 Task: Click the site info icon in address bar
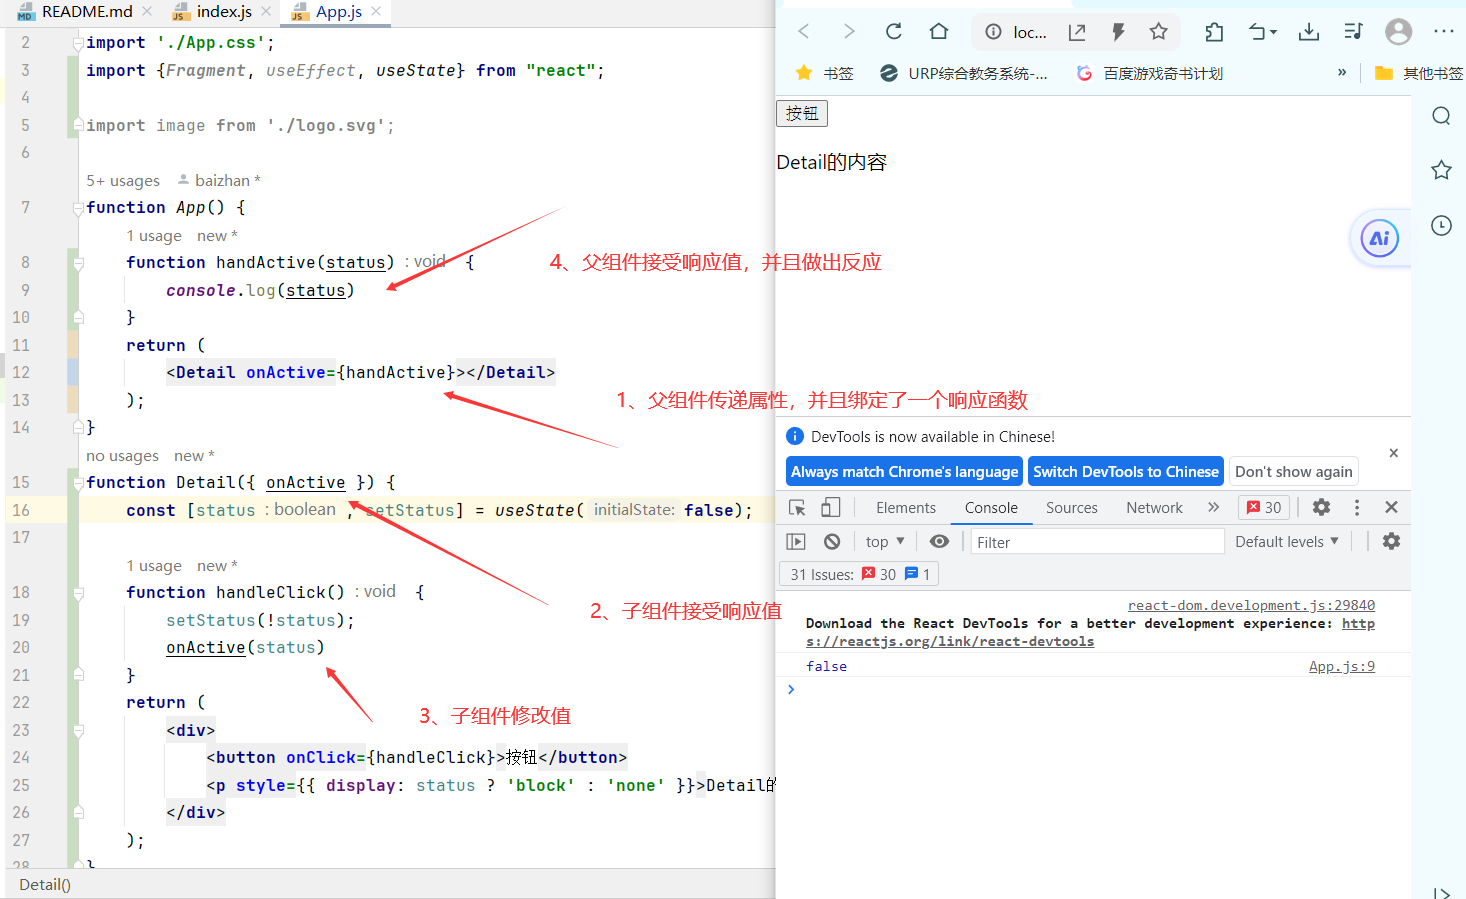click(993, 32)
